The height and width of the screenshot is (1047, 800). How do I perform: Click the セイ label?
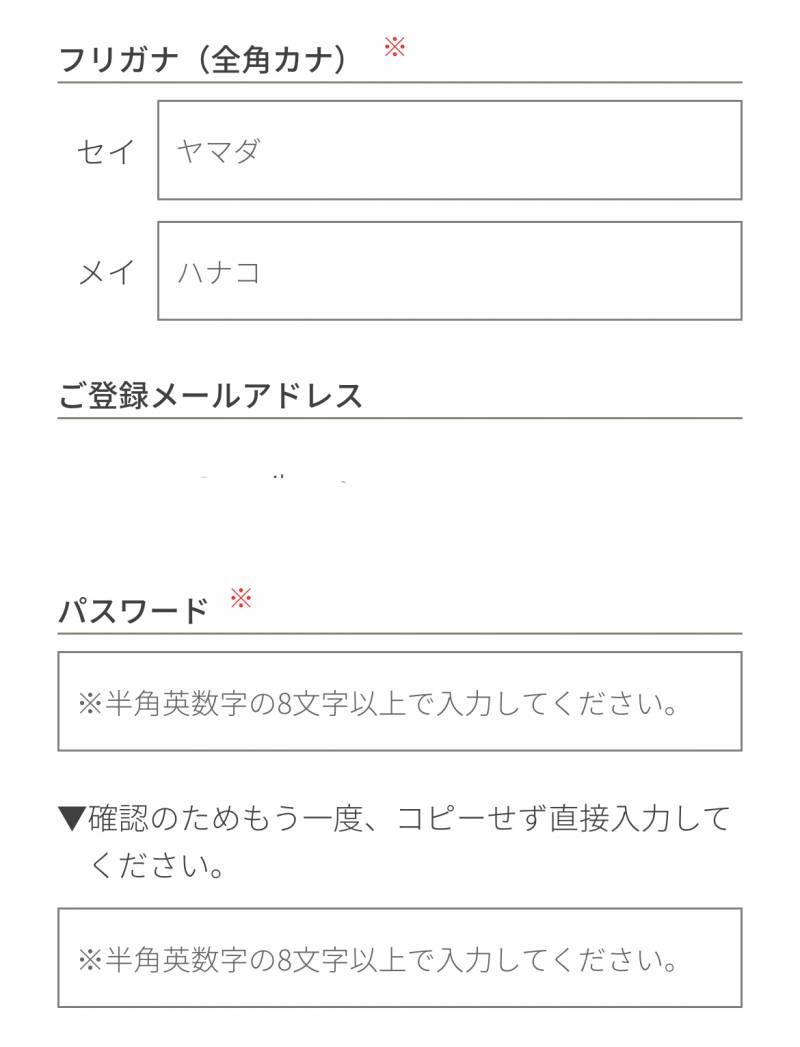tap(107, 152)
